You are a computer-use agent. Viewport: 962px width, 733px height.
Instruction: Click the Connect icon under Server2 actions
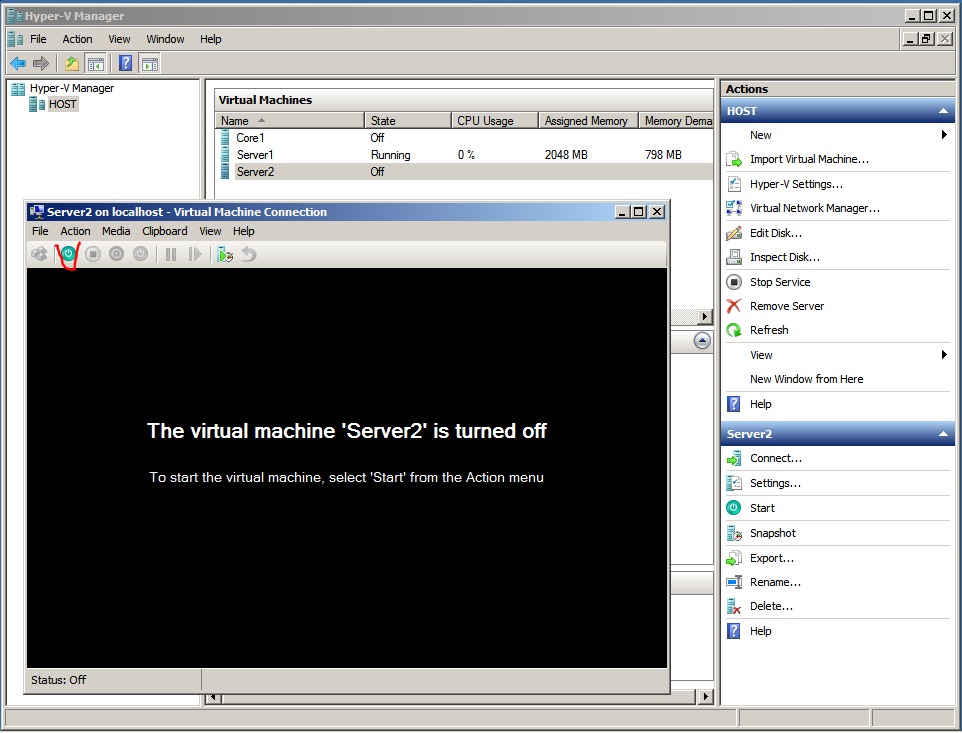coord(734,458)
